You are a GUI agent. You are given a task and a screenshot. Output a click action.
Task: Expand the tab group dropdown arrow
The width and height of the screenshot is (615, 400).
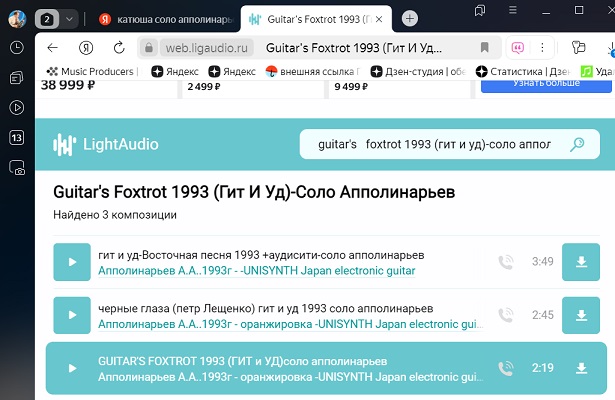point(69,19)
